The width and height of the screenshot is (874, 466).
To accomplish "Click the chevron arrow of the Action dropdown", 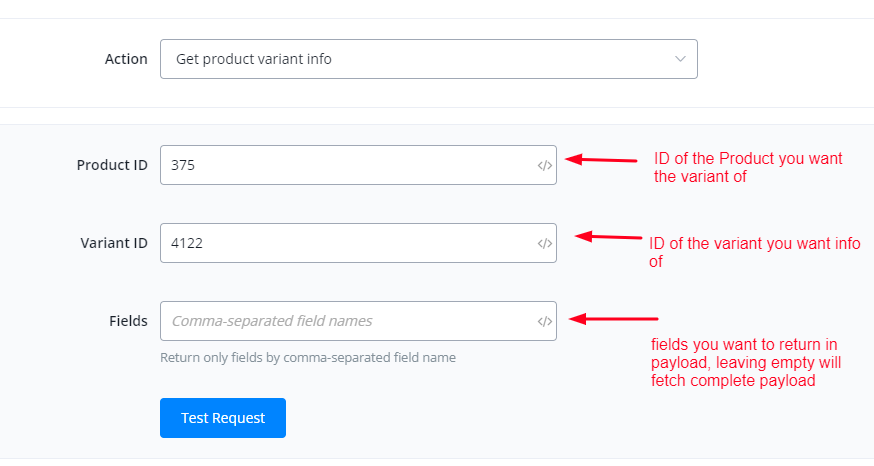I will [x=681, y=59].
